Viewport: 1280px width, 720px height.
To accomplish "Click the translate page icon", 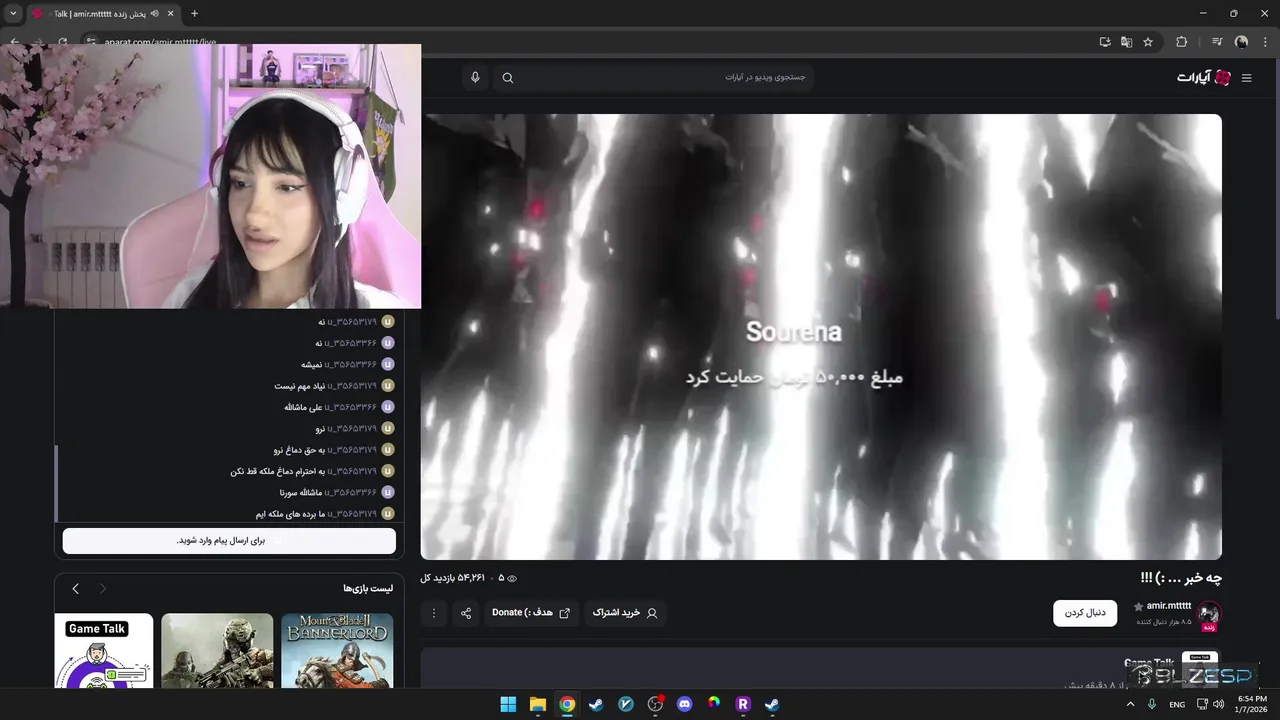I will click(x=1126, y=42).
